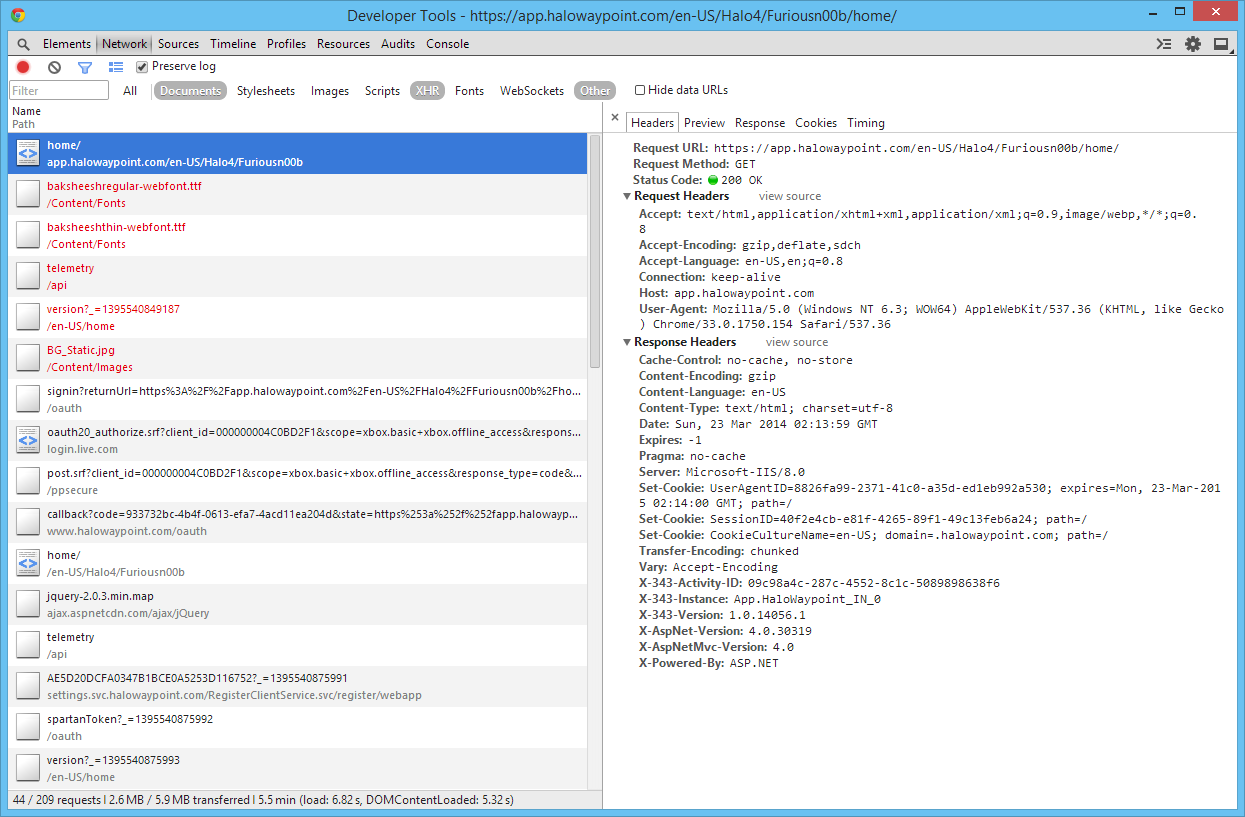Enable the Stylesheets filter
1245x817 pixels.
(x=266, y=91)
